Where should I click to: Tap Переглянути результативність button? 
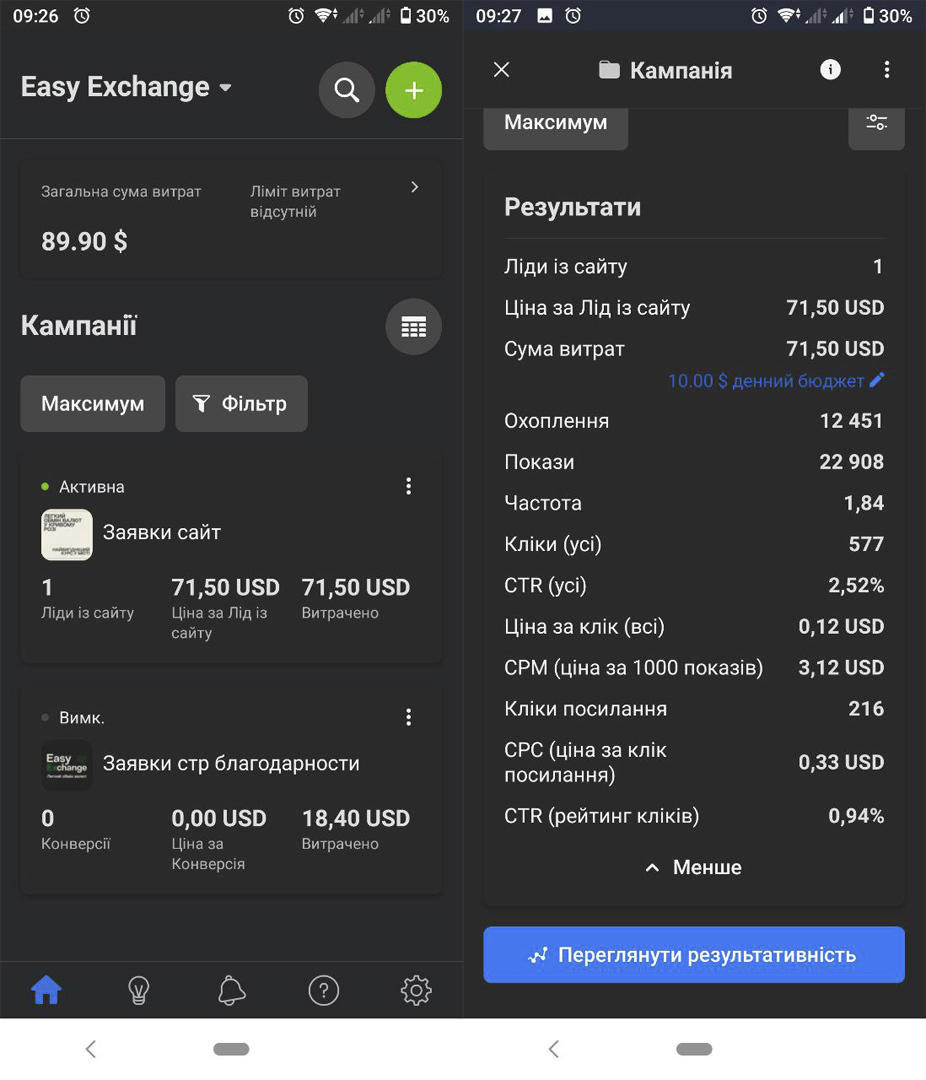pyautogui.click(x=694, y=955)
